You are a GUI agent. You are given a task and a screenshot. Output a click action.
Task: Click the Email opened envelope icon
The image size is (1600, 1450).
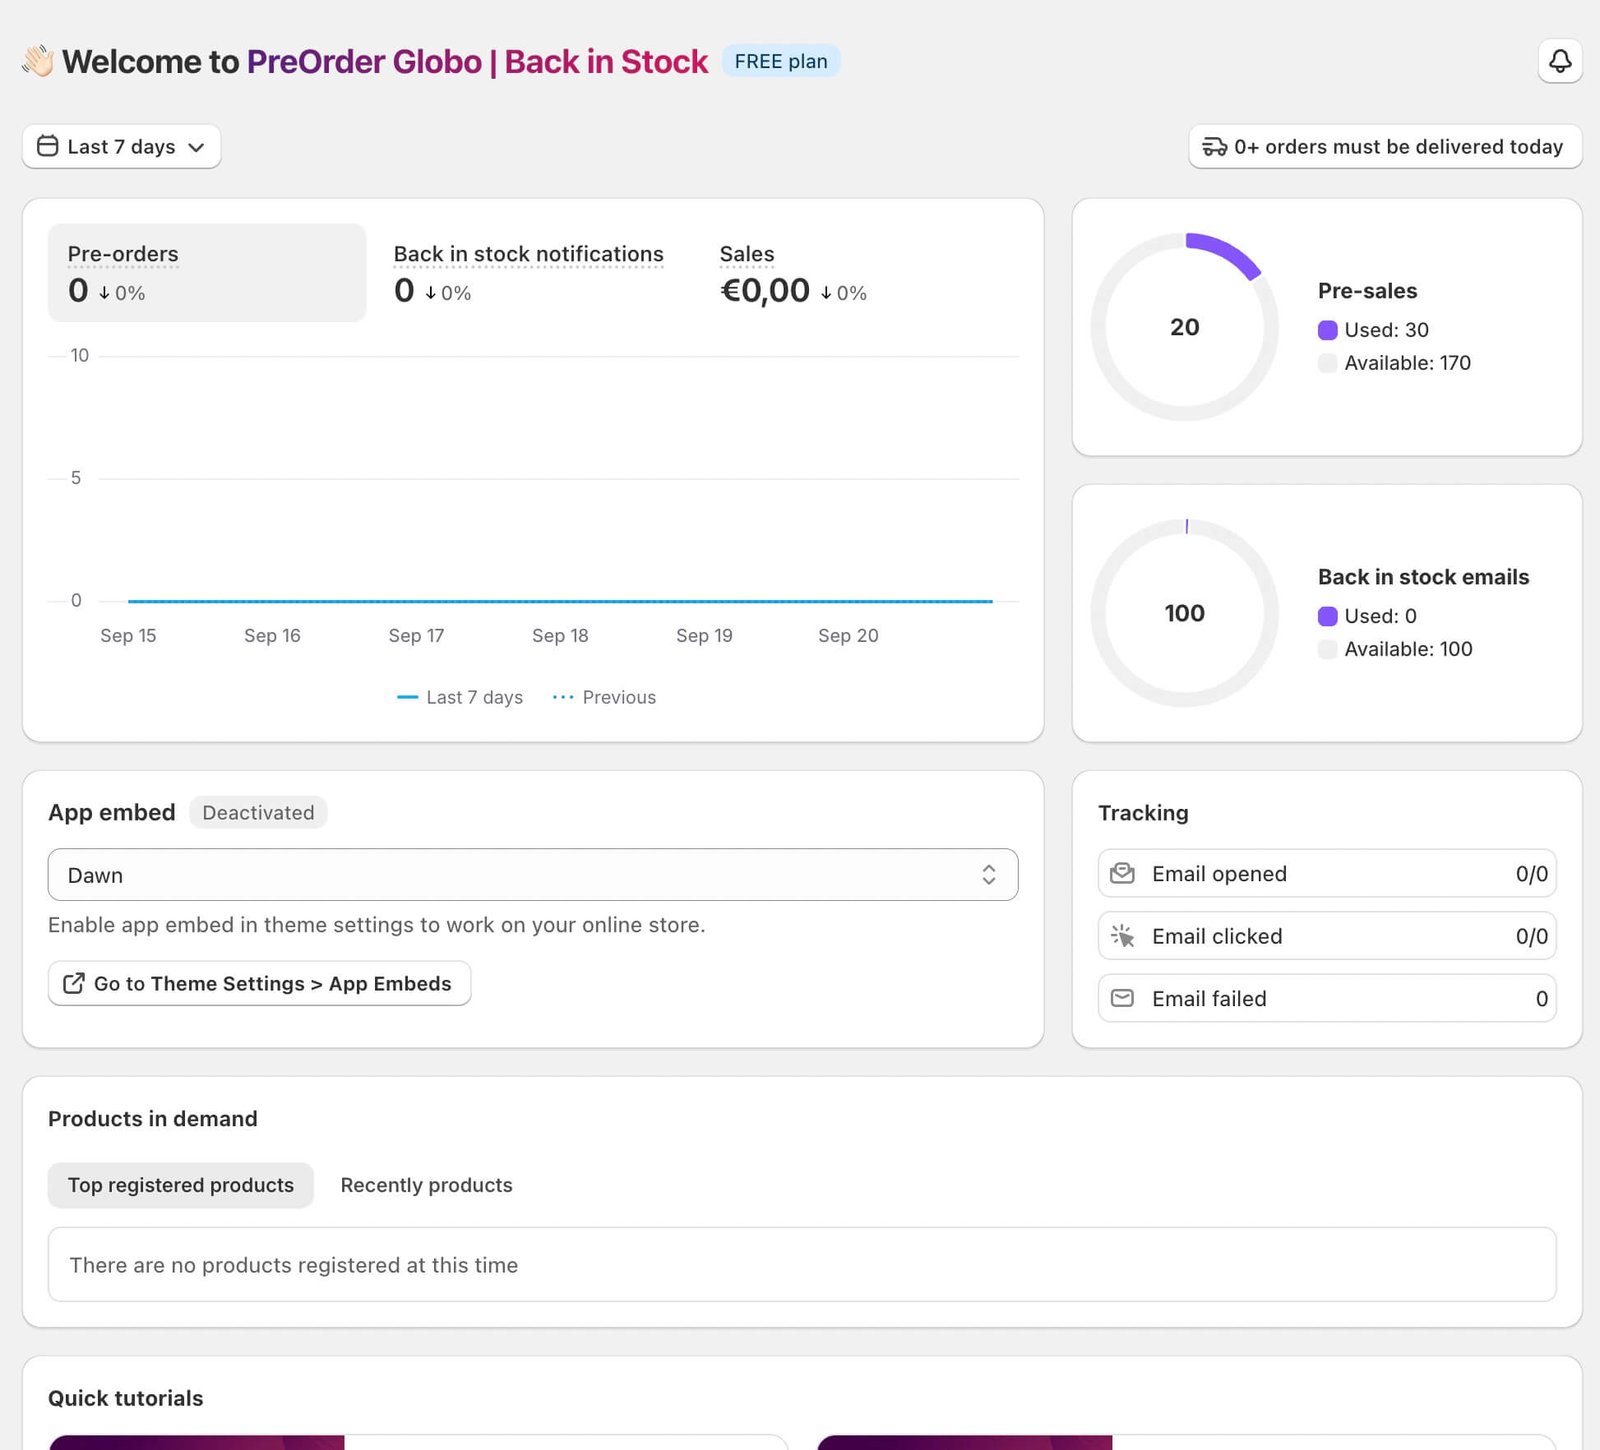tap(1122, 873)
